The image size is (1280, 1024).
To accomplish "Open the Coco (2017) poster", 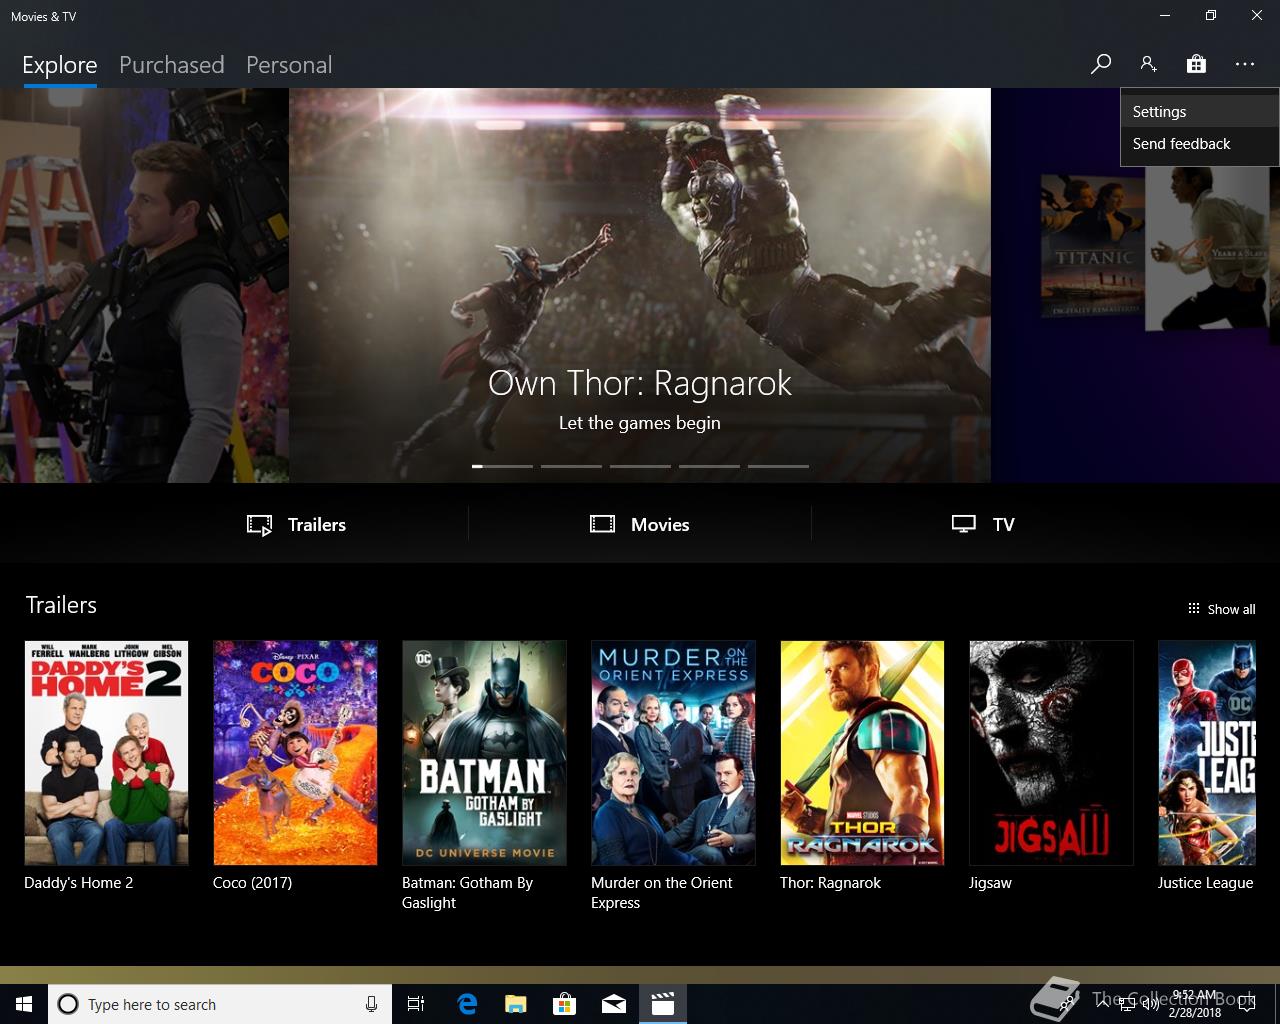I will (x=295, y=753).
